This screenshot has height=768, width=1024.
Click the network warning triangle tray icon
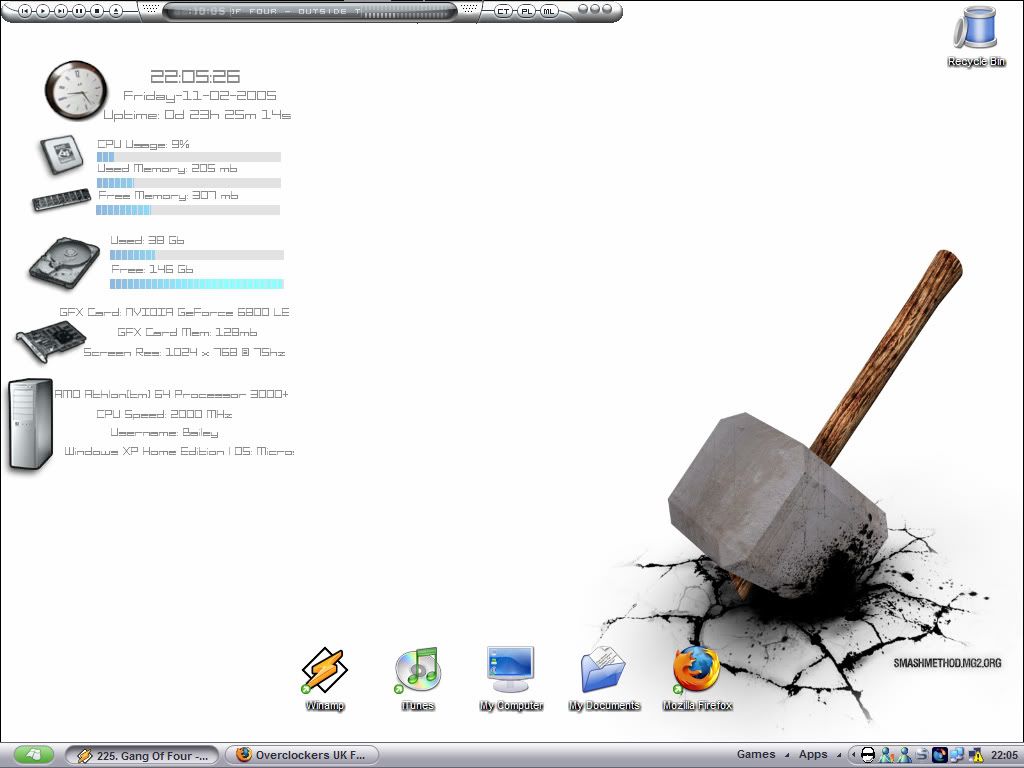click(x=976, y=755)
